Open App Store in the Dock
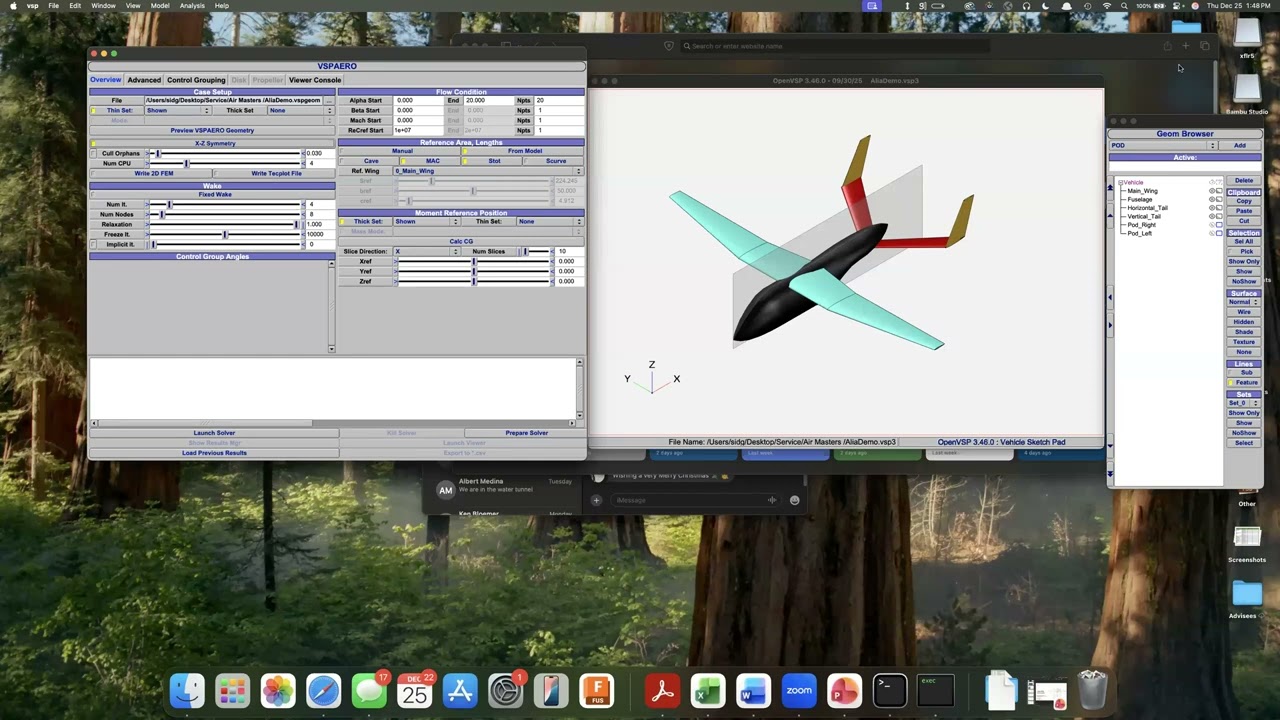Image resolution: width=1280 pixels, height=720 pixels. (460, 691)
